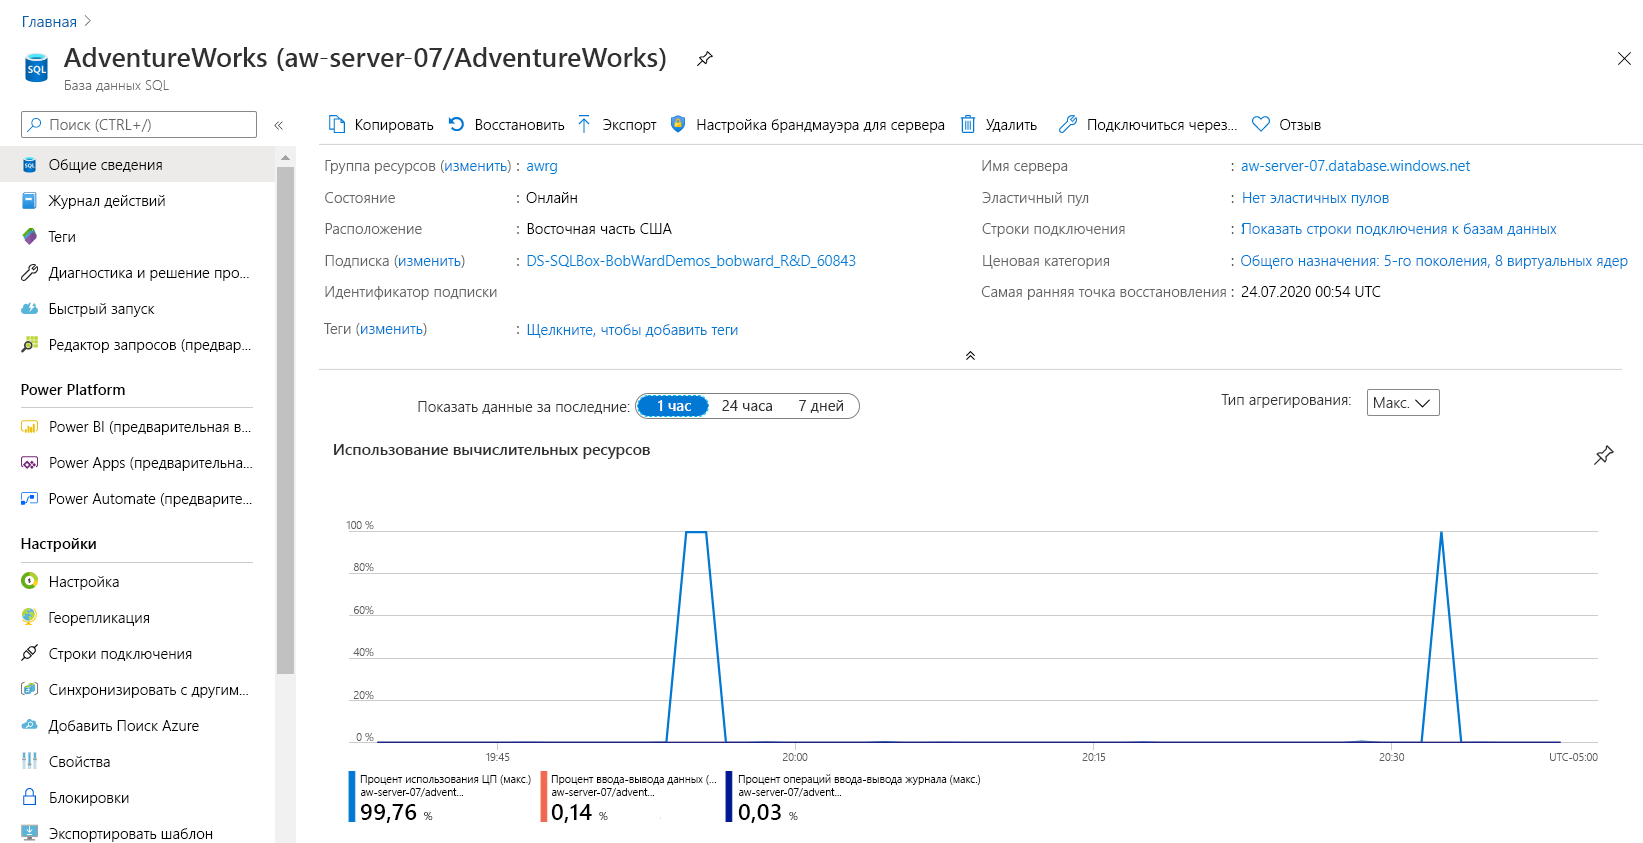The width and height of the screenshot is (1643, 843).
Task: Click the left menu vertical scrollbar
Action: pyautogui.click(x=286, y=420)
